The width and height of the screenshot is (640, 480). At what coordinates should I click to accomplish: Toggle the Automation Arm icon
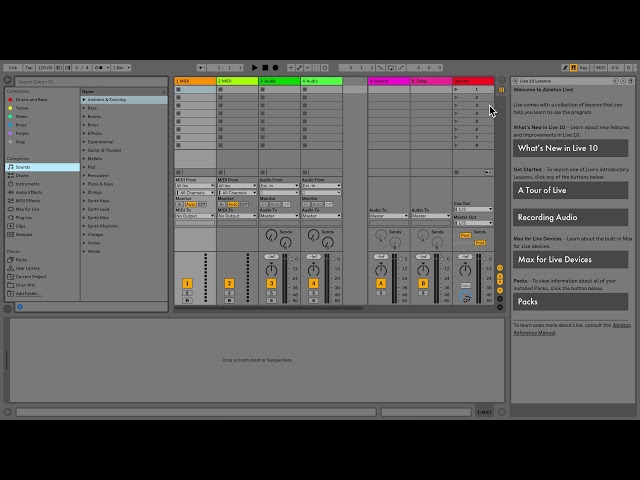(x=299, y=68)
